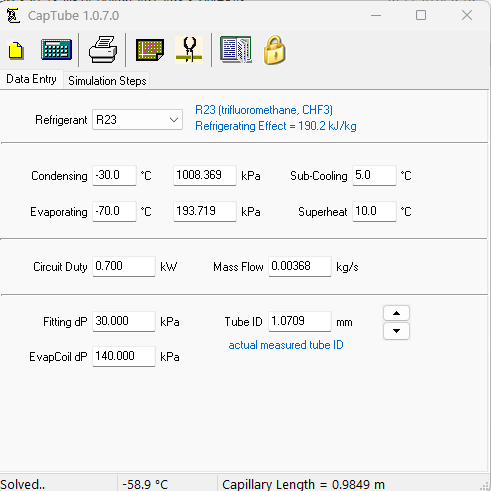Click the Condensing pressure field 1008.369

point(205,175)
